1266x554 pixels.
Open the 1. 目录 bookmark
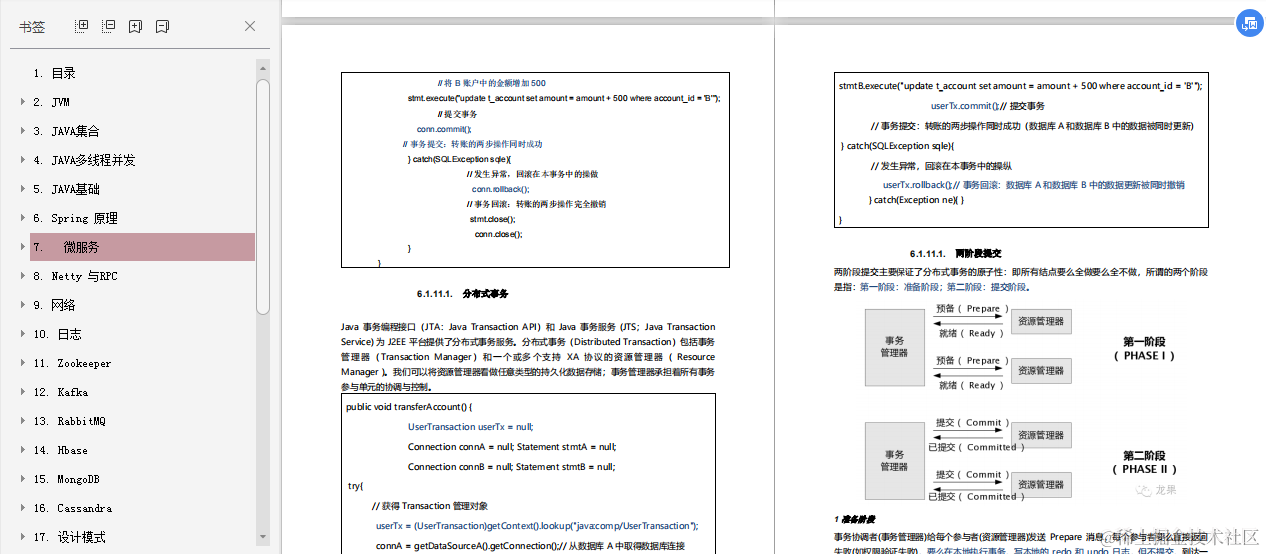coord(55,73)
